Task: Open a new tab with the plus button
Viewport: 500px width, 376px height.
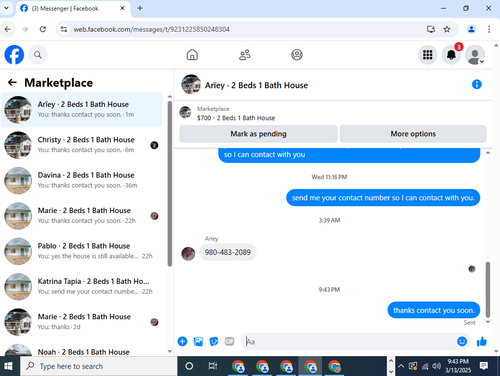Action: click(x=140, y=8)
